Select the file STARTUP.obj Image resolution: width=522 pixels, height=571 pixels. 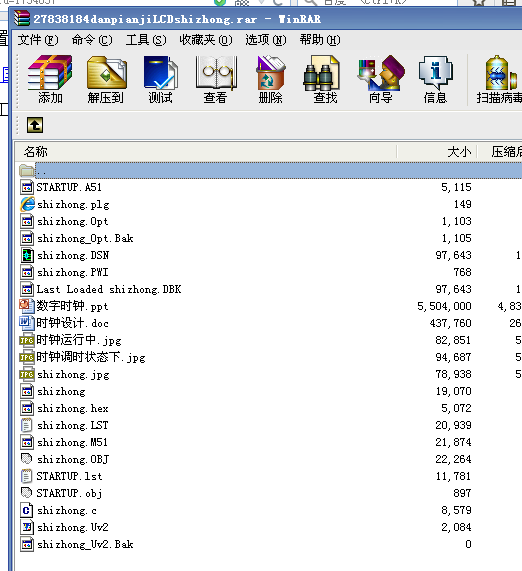click(69, 493)
